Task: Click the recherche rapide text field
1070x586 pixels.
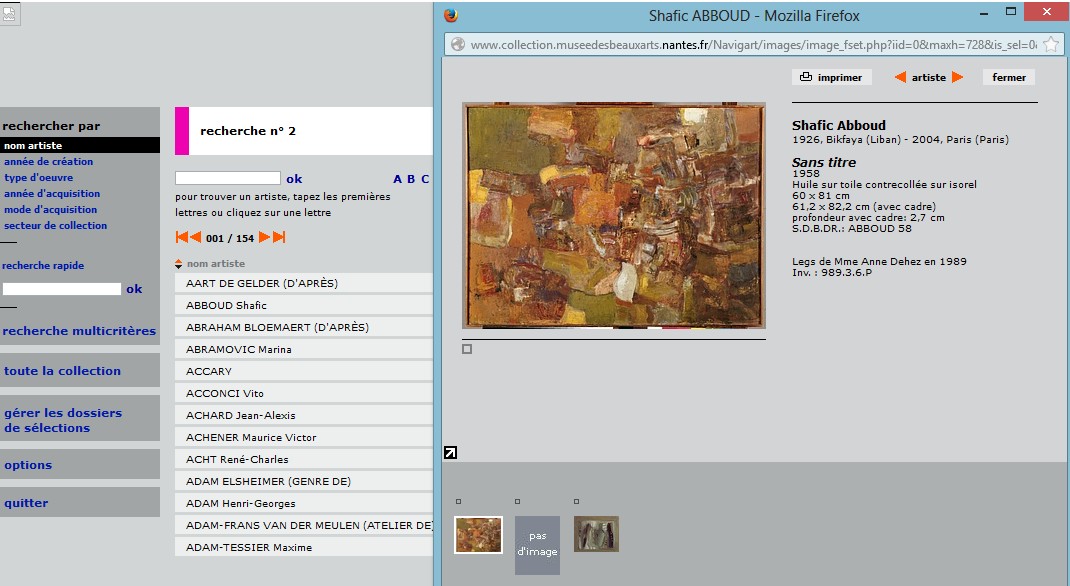Action: (62, 289)
